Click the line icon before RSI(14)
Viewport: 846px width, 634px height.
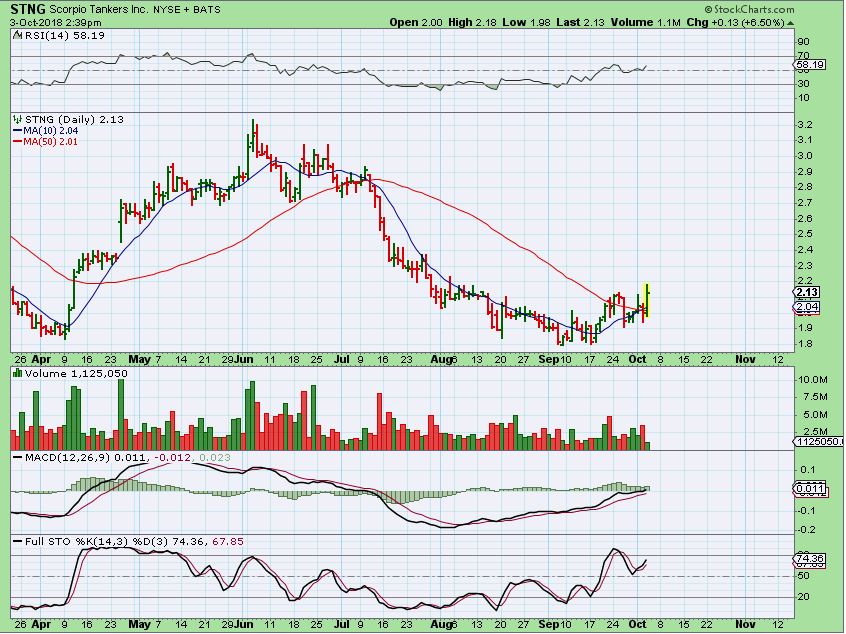18,36
